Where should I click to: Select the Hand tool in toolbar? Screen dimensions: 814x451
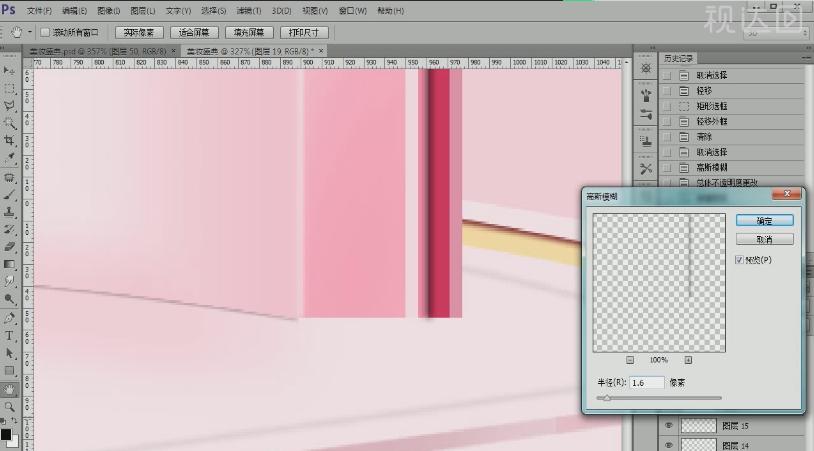tap(10, 389)
